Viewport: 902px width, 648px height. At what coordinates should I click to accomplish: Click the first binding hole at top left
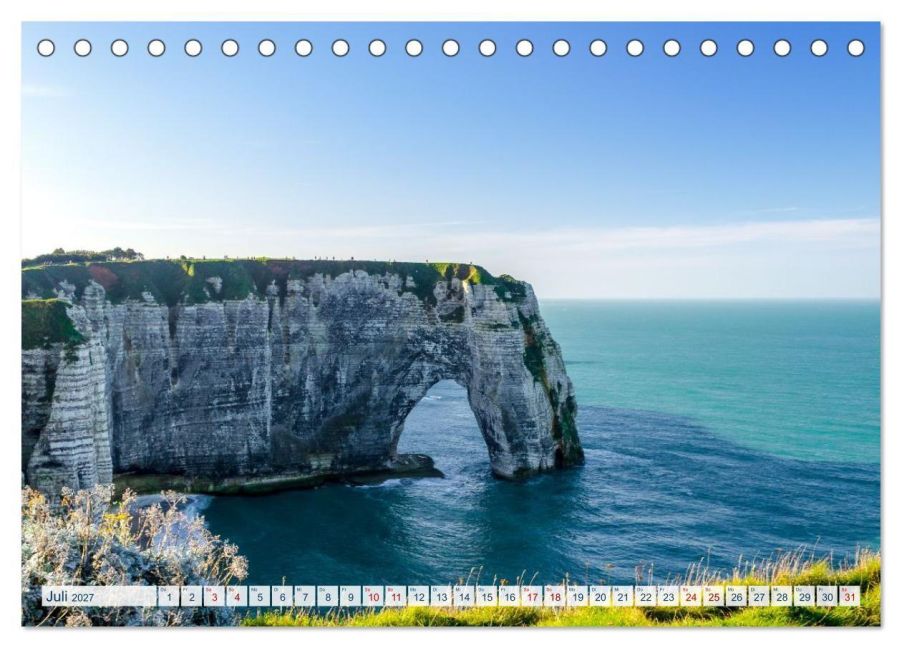tap(46, 48)
